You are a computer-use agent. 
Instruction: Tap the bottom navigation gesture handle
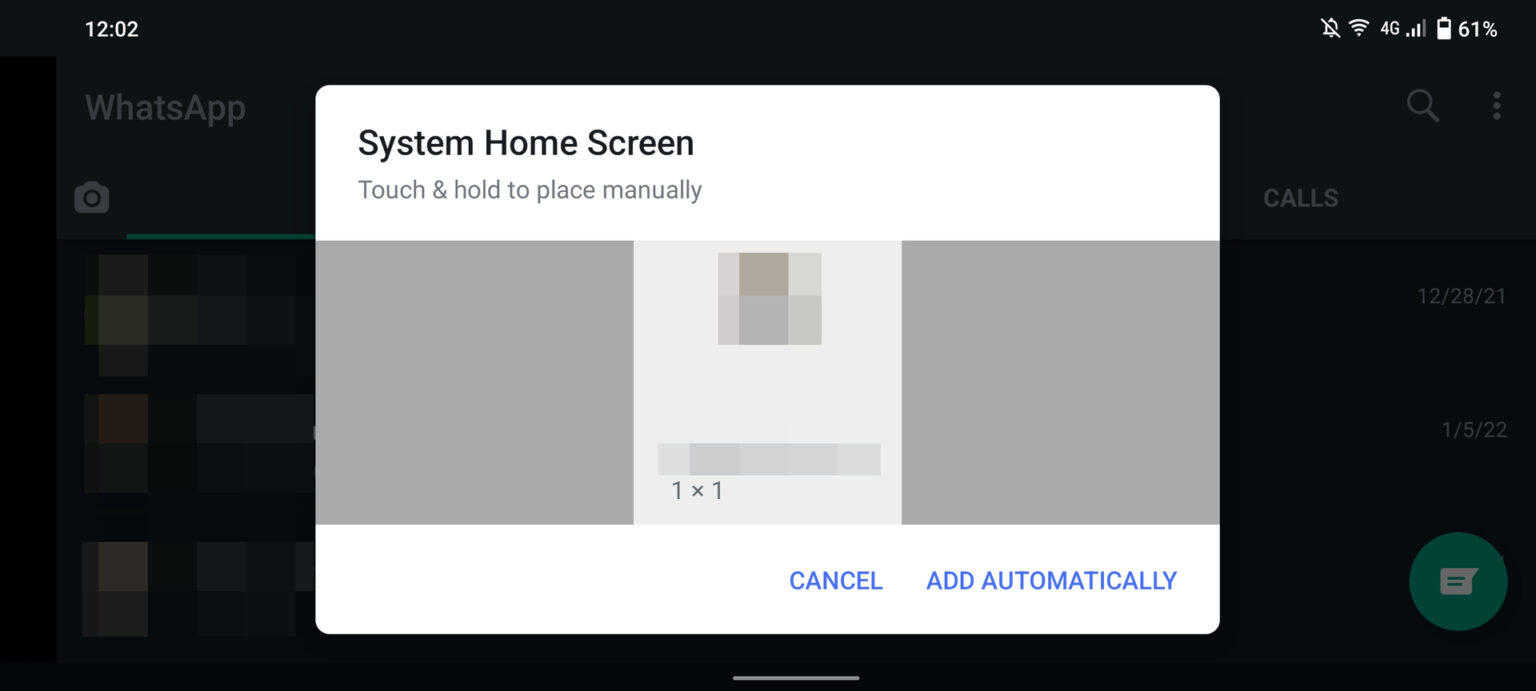coord(796,678)
